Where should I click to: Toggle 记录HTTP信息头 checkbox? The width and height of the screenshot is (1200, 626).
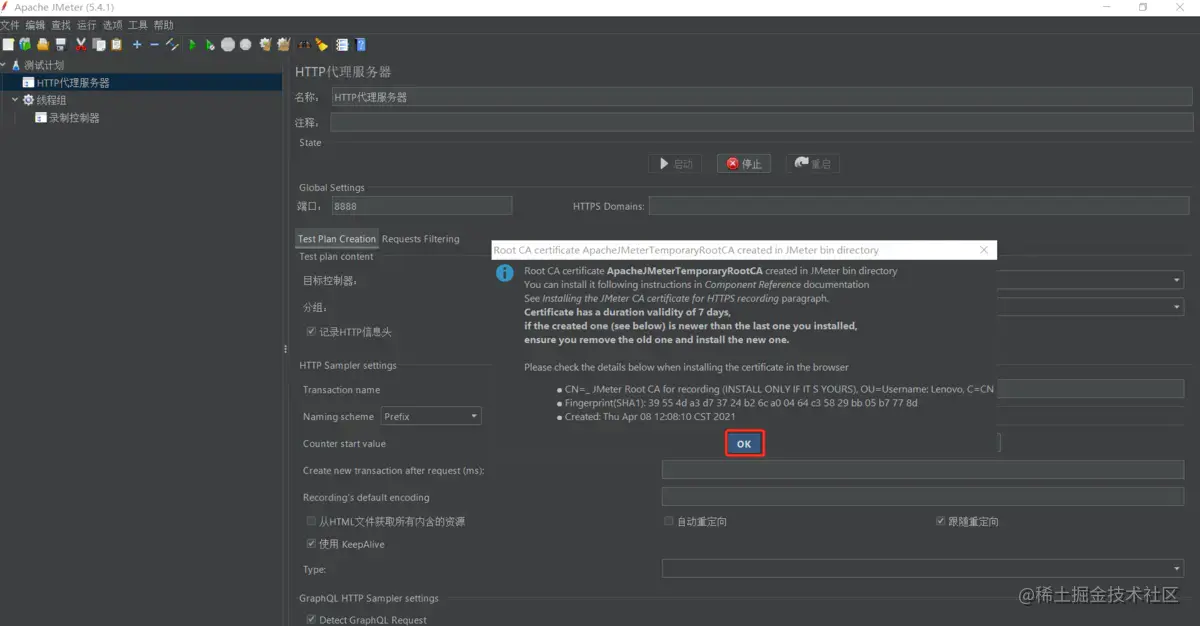click(311, 331)
